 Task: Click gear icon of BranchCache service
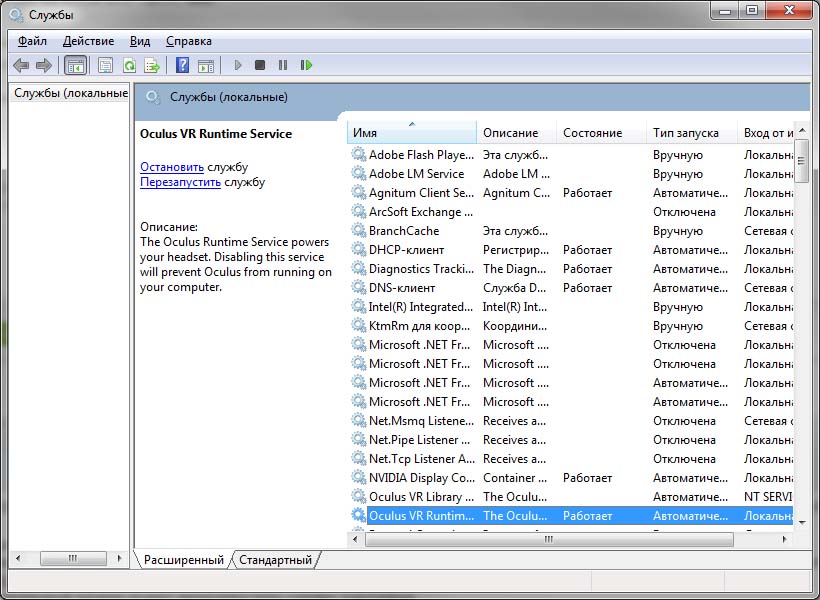[358, 230]
